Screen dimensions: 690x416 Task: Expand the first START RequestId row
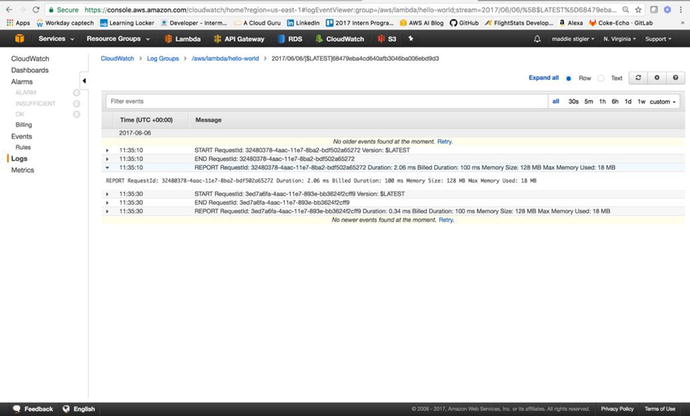click(108, 150)
